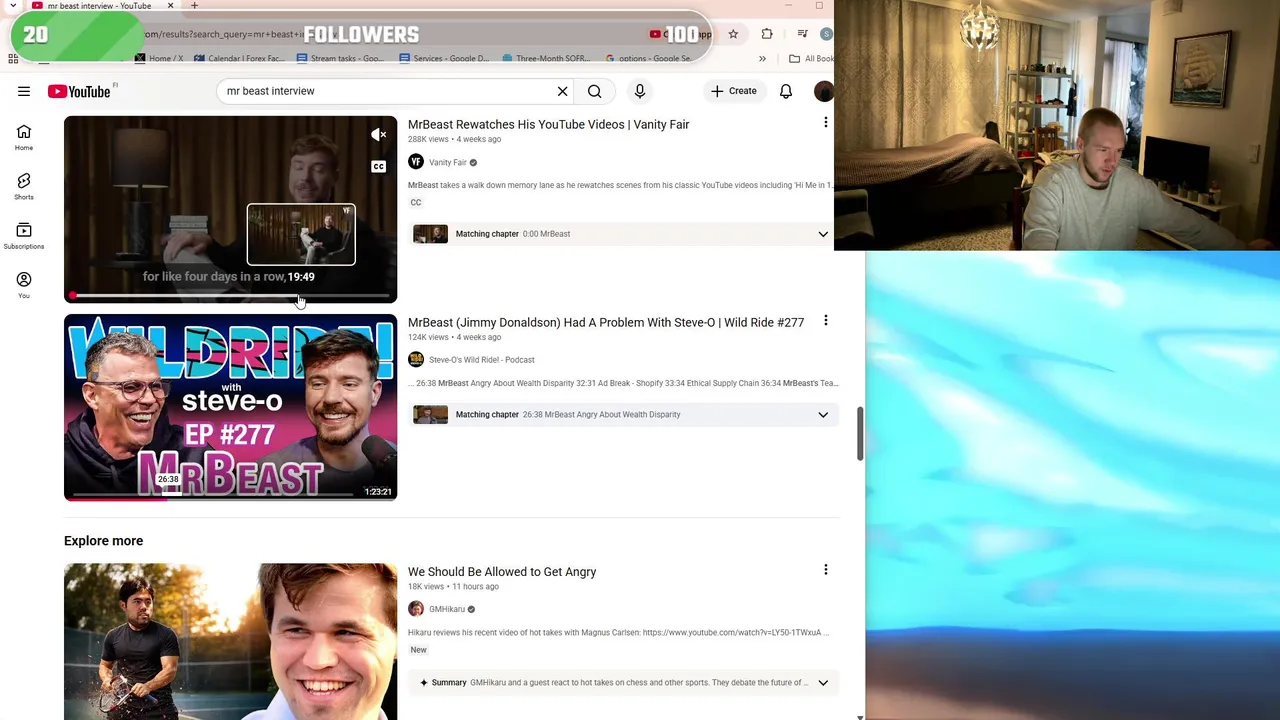The width and height of the screenshot is (1280, 720).
Task: Go to the YouTube home logo
Action: point(79,91)
